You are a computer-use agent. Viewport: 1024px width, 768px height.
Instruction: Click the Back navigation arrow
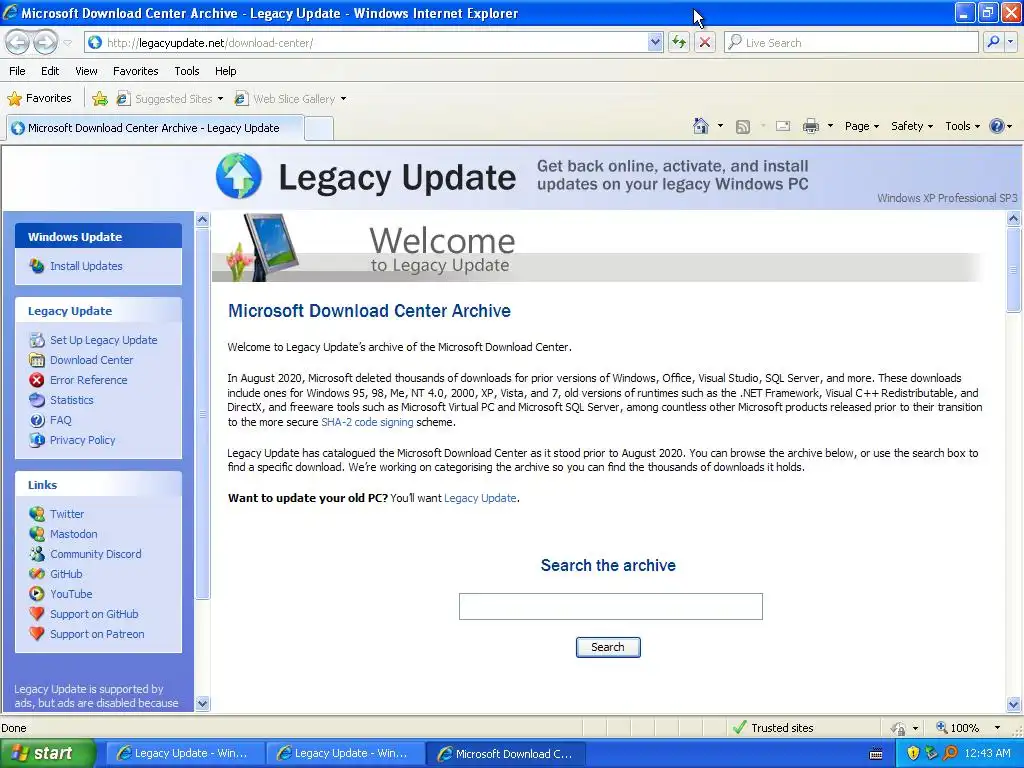[18, 42]
